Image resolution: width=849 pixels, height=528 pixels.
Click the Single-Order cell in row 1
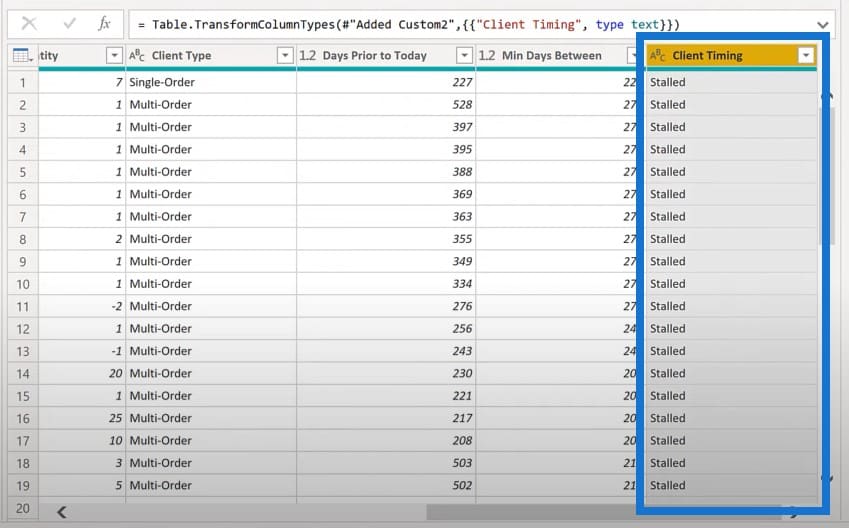tap(211, 82)
